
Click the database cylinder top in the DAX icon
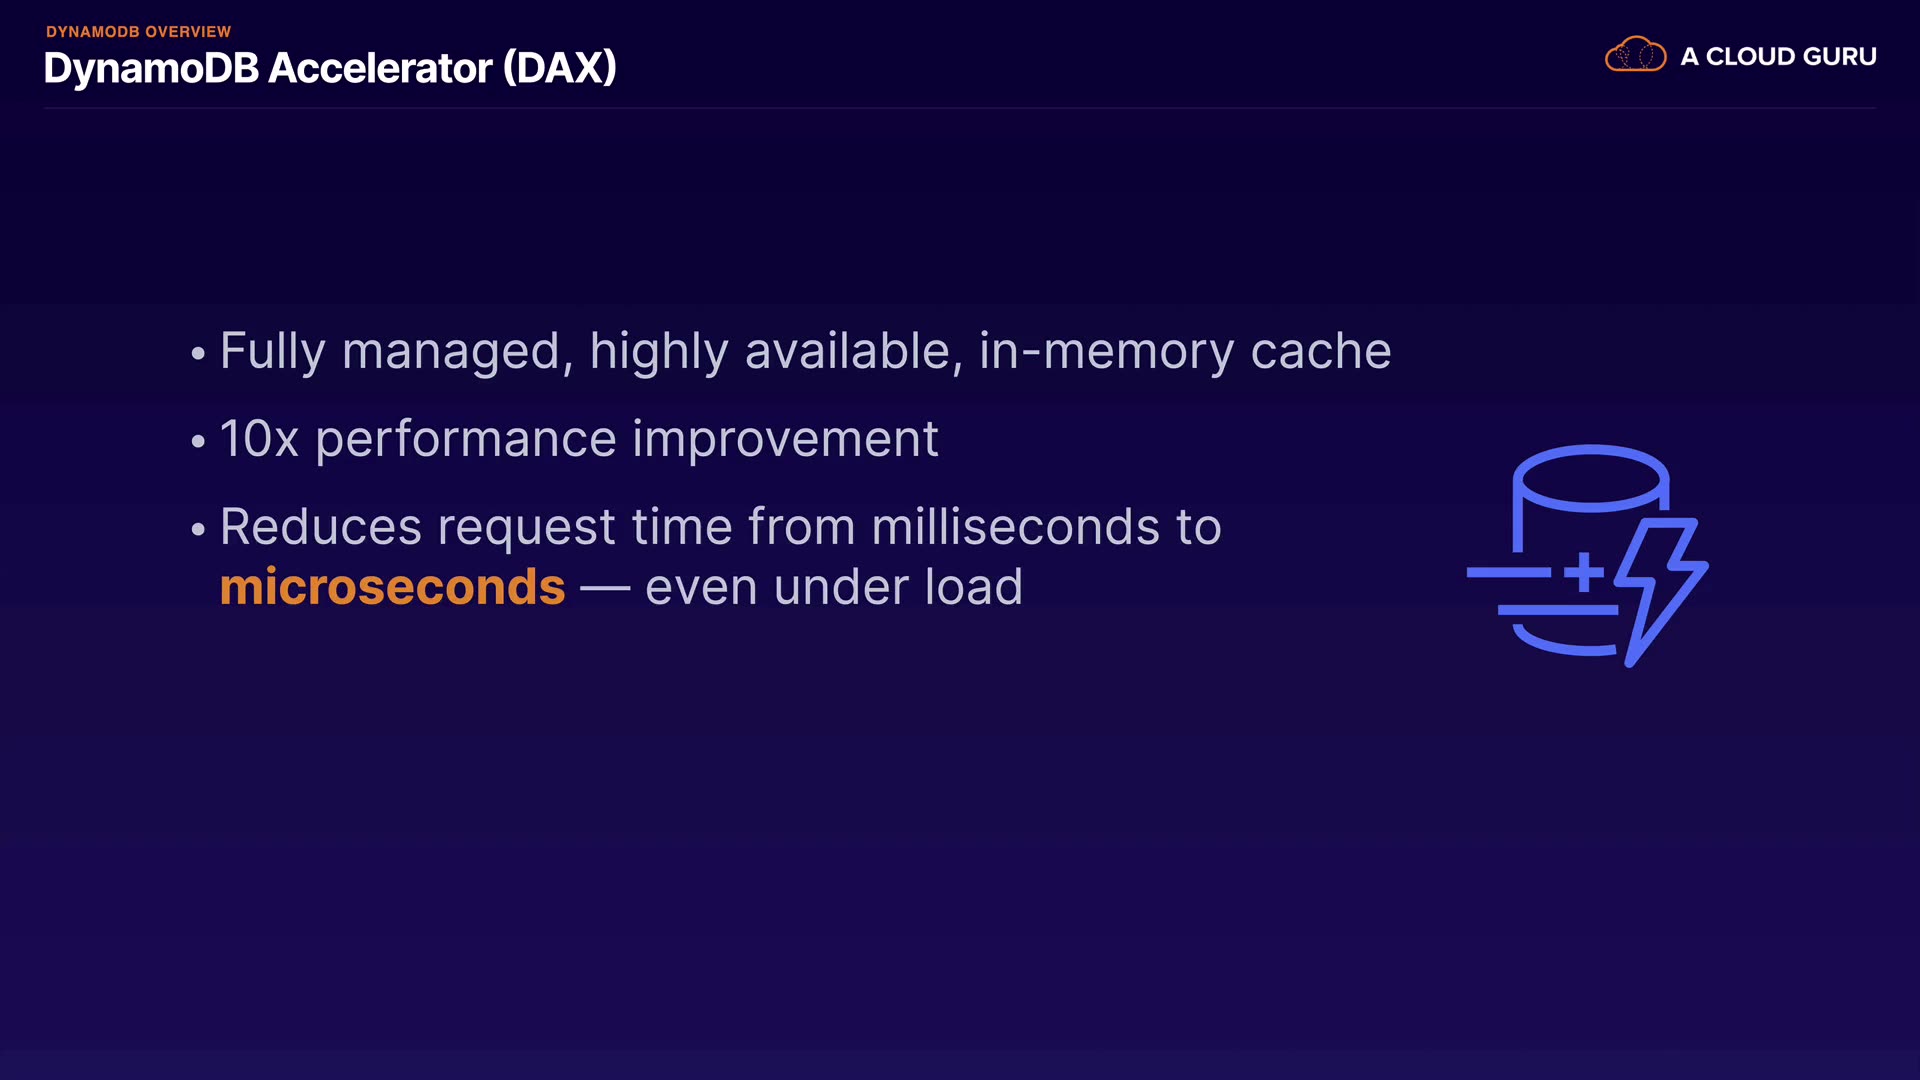tap(1590, 477)
